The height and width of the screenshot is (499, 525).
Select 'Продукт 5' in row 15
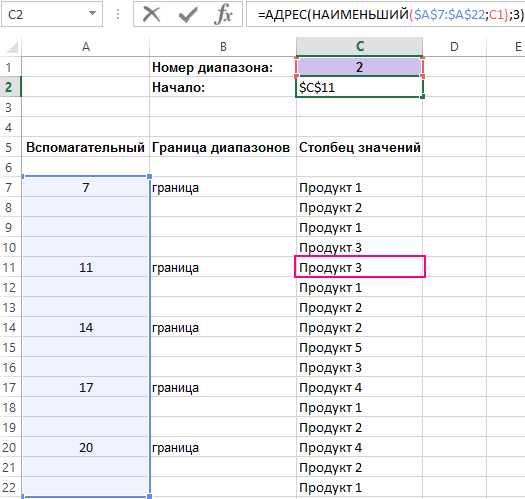(x=360, y=347)
